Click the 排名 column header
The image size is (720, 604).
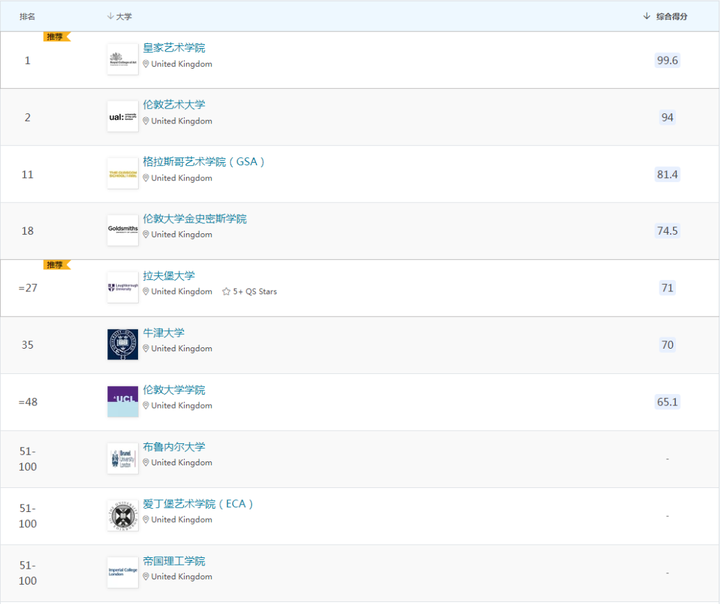(27, 17)
